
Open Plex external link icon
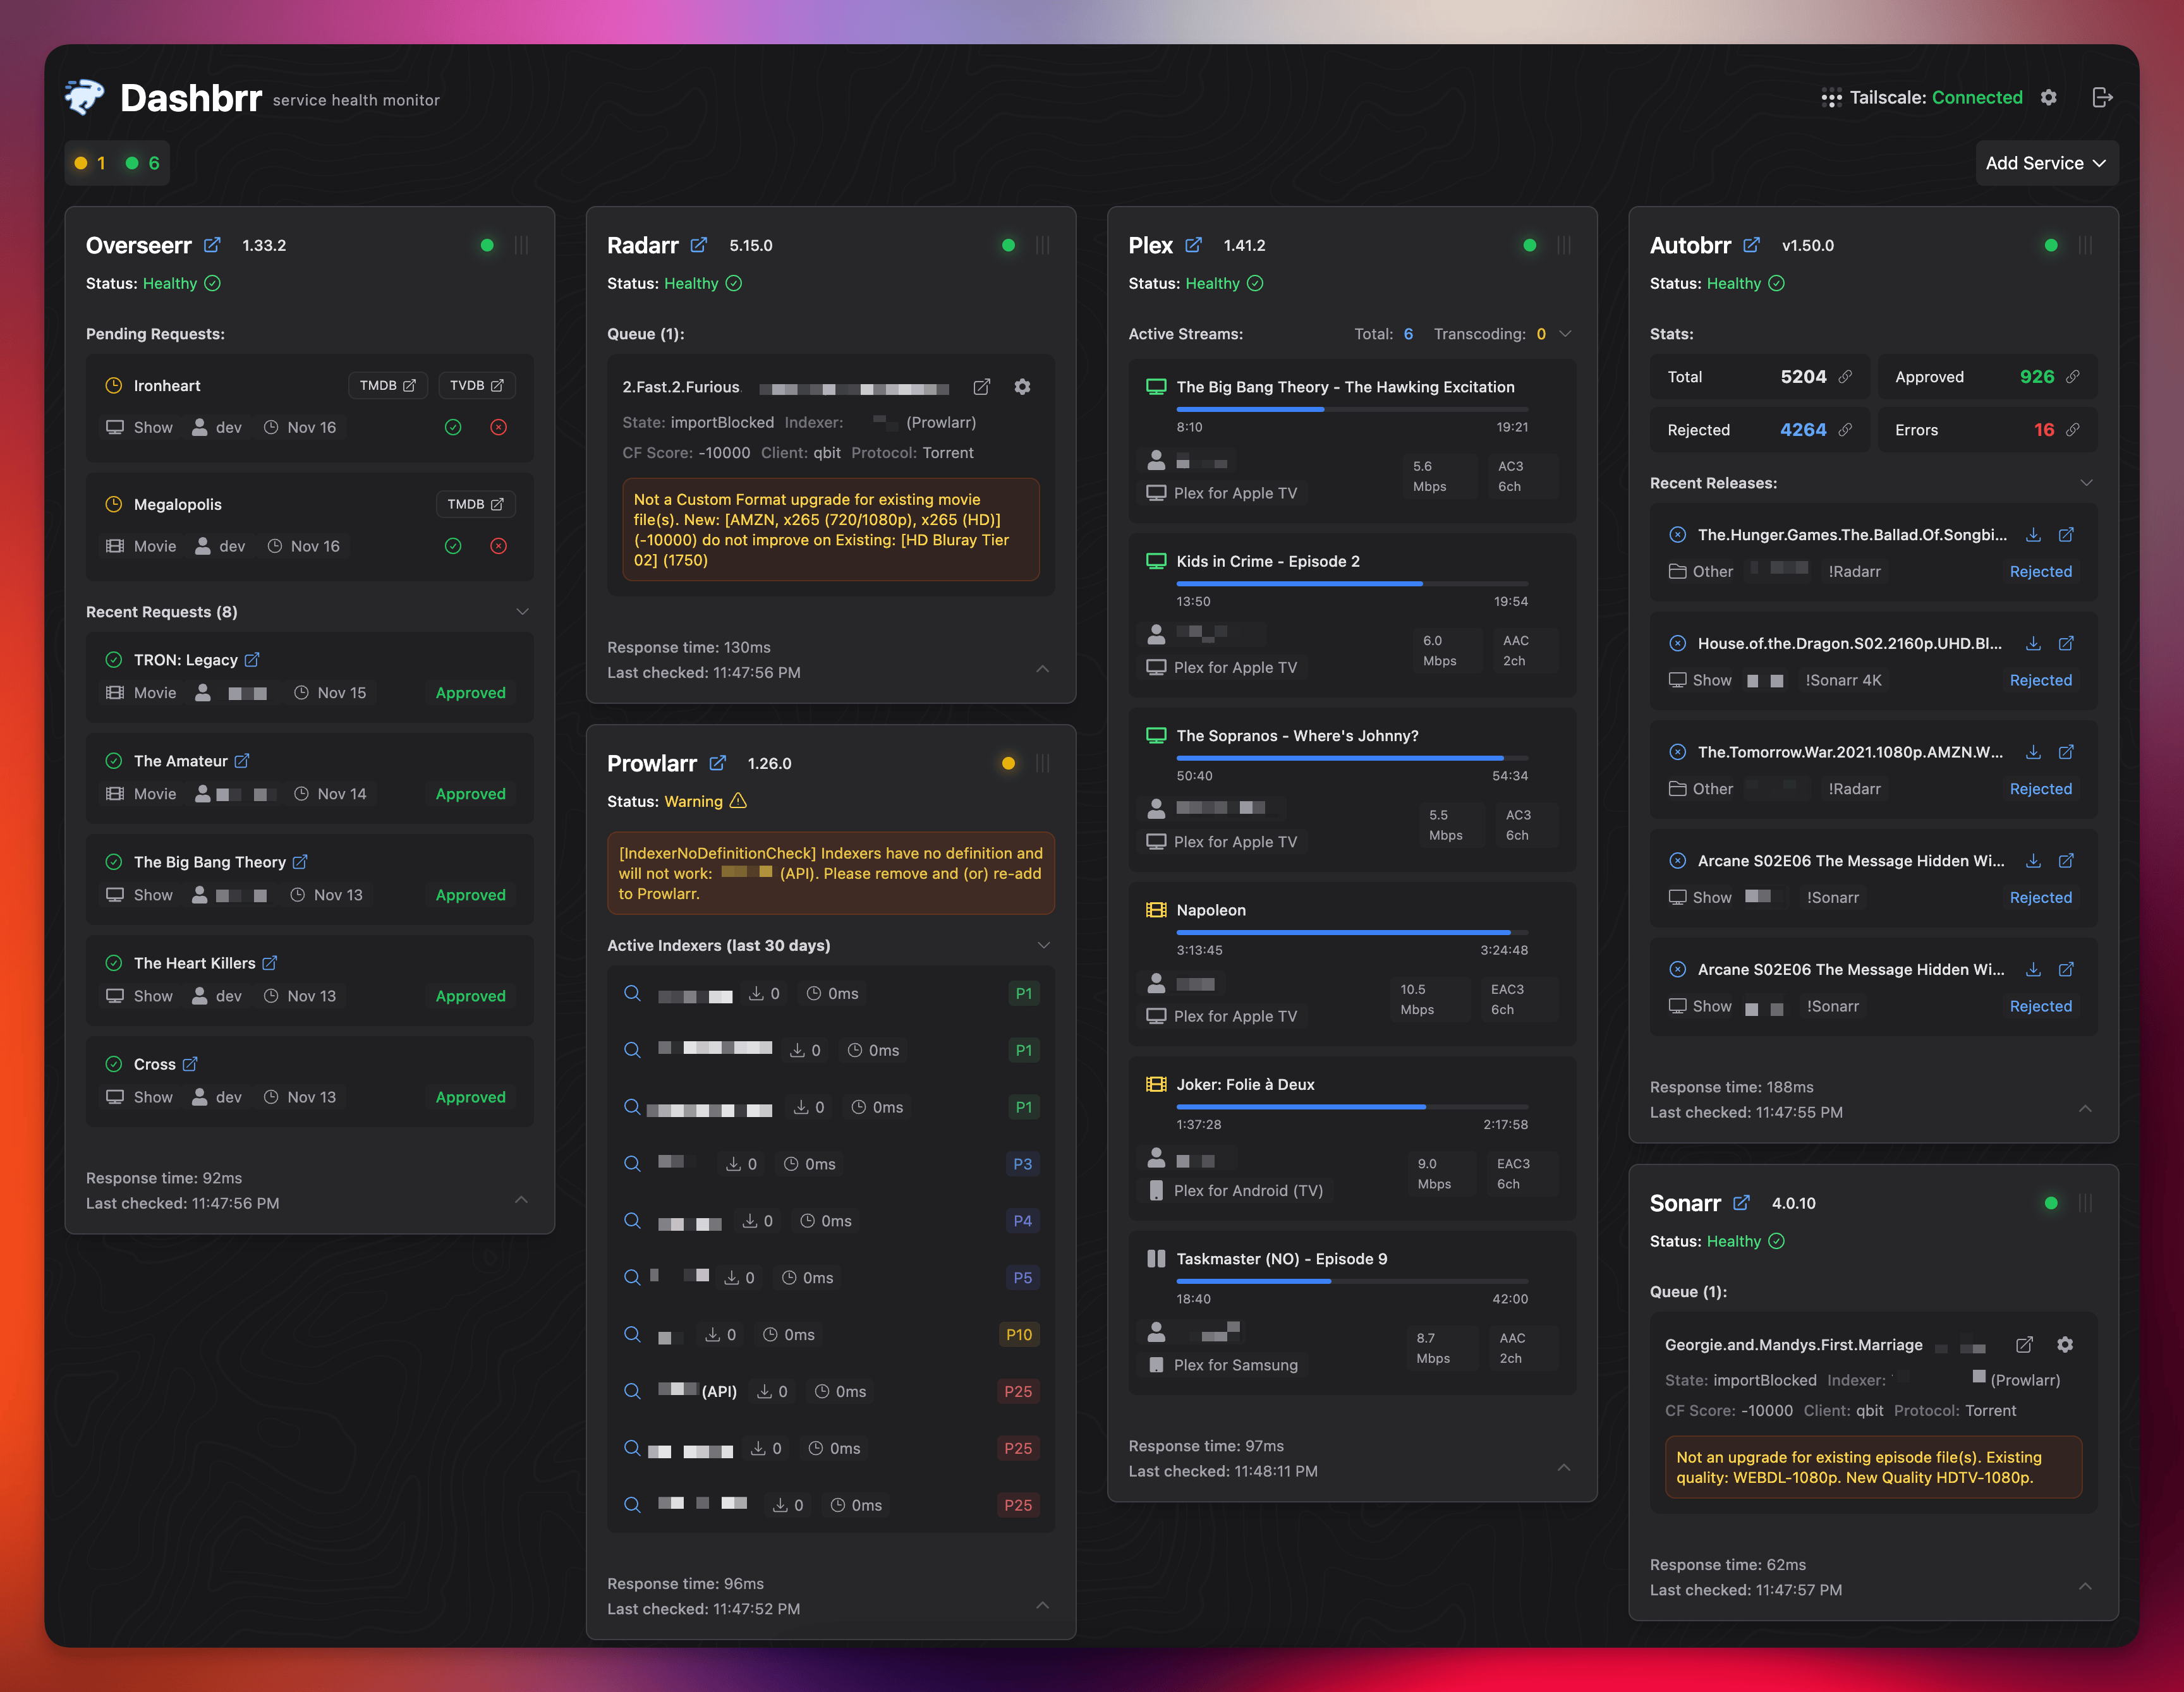coord(1193,245)
